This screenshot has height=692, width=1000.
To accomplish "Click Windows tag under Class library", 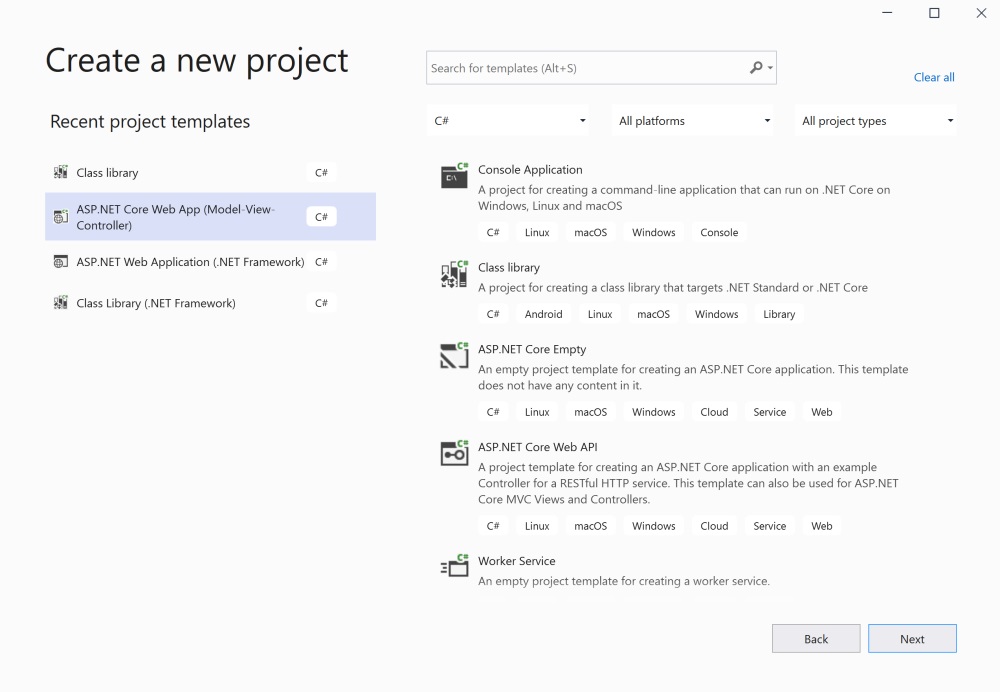I will point(716,314).
